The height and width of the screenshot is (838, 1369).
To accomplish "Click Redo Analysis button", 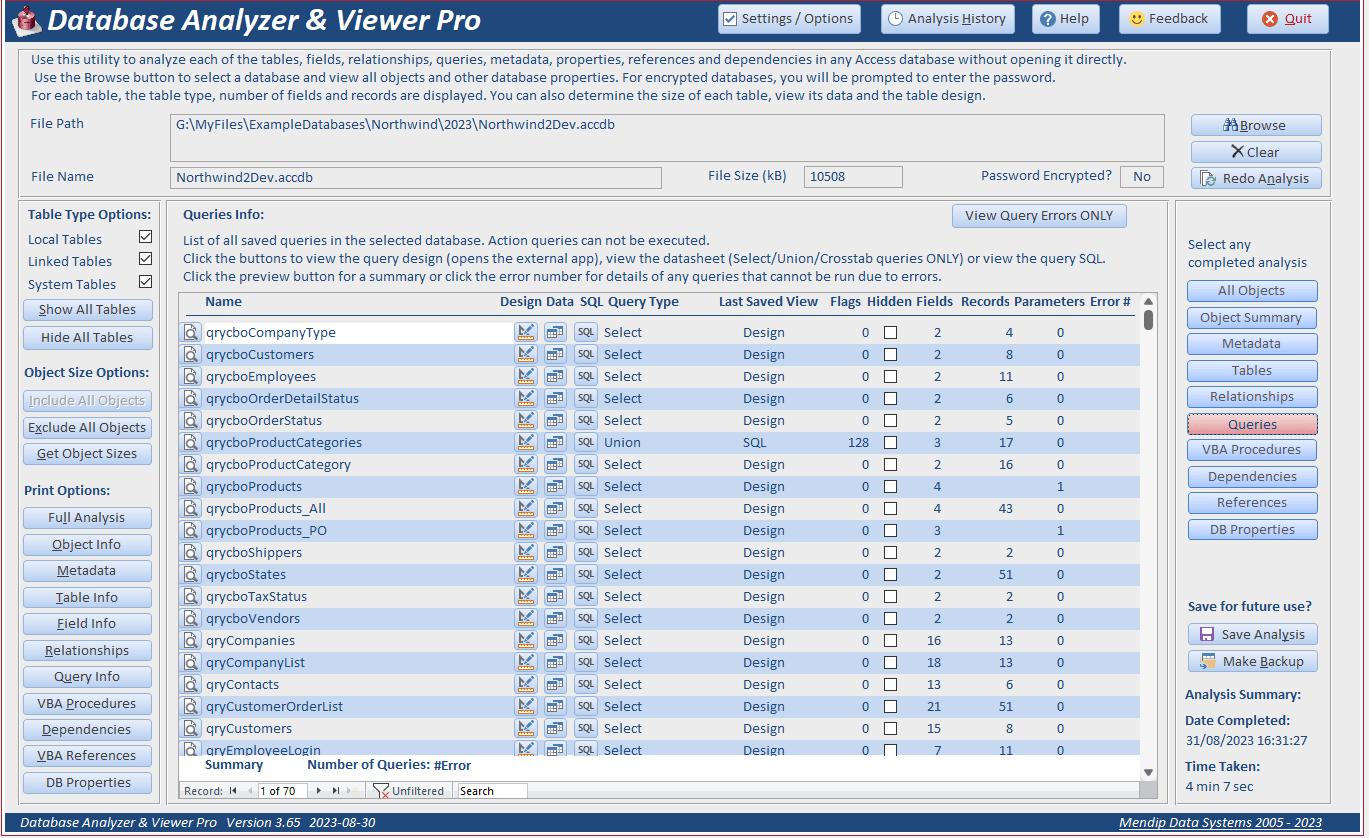I will coord(1256,179).
